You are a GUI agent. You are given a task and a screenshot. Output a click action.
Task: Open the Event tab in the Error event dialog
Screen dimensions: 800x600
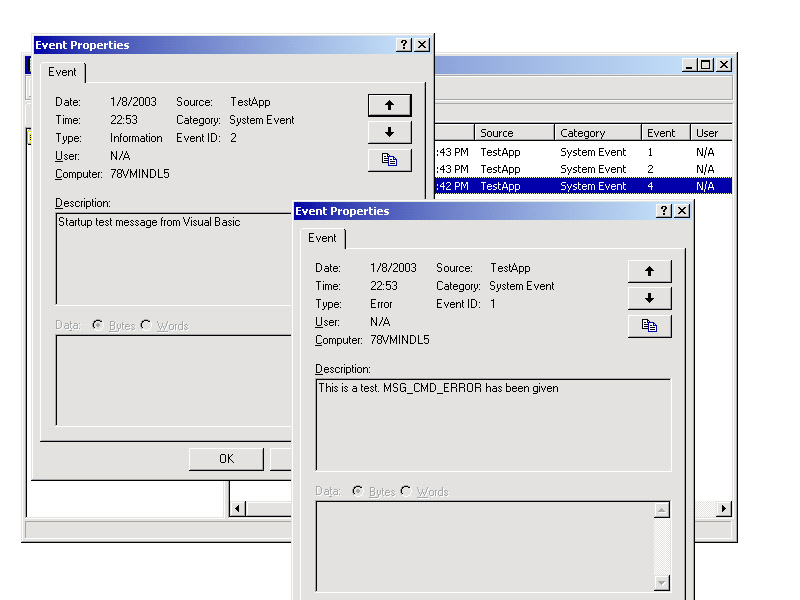(322, 238)
